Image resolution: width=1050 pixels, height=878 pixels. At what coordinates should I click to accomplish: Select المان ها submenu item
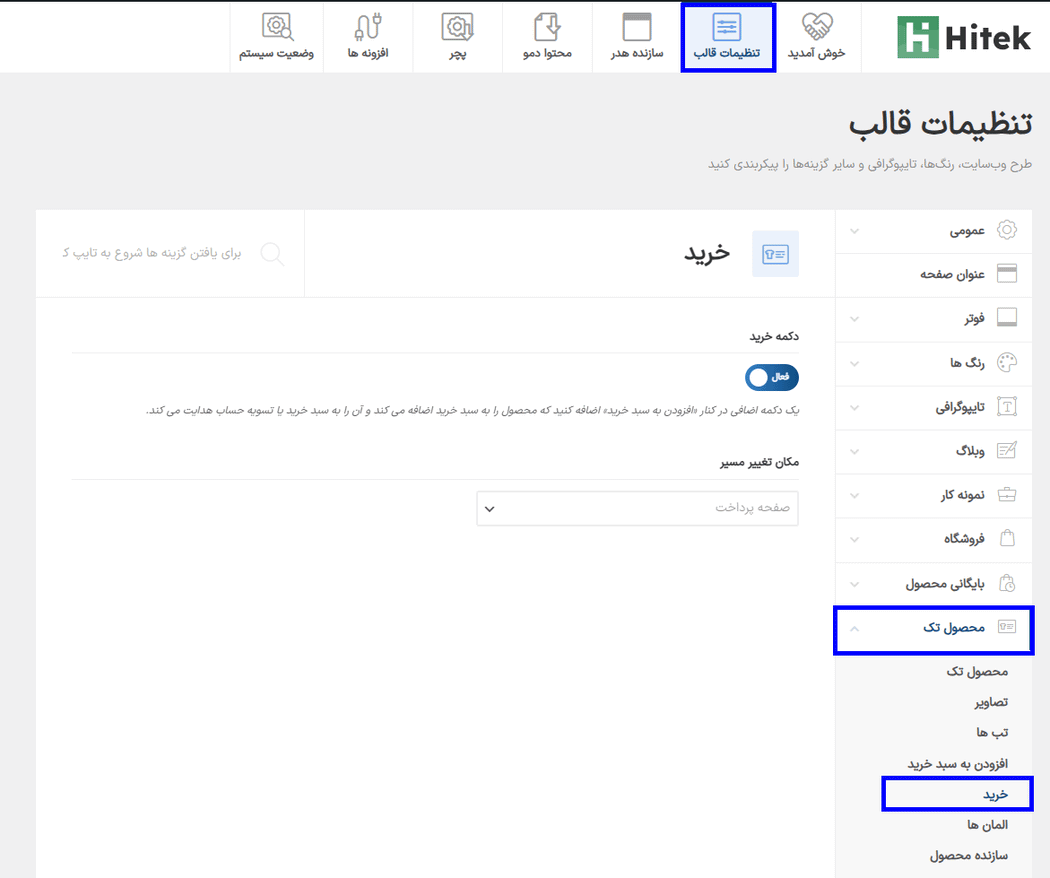pyautogui.click(x=988, y=825)
